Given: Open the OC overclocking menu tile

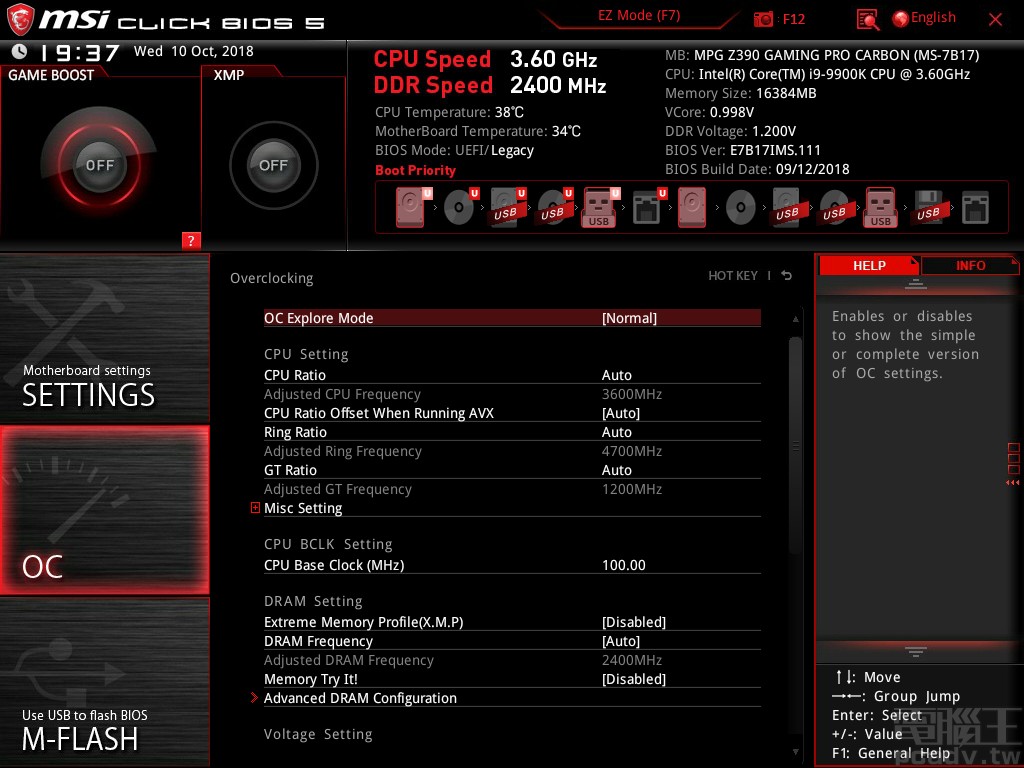Looking at the screenshot, I should pos(104,510).
